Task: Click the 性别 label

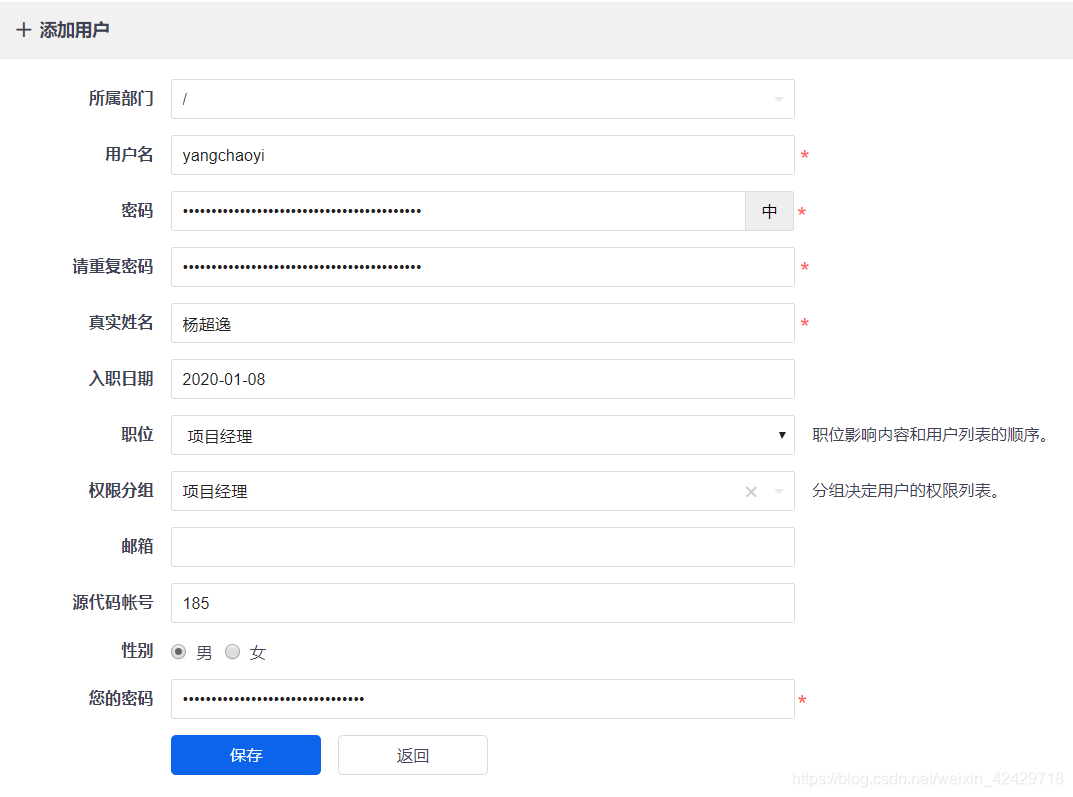Action: [137, 651]
